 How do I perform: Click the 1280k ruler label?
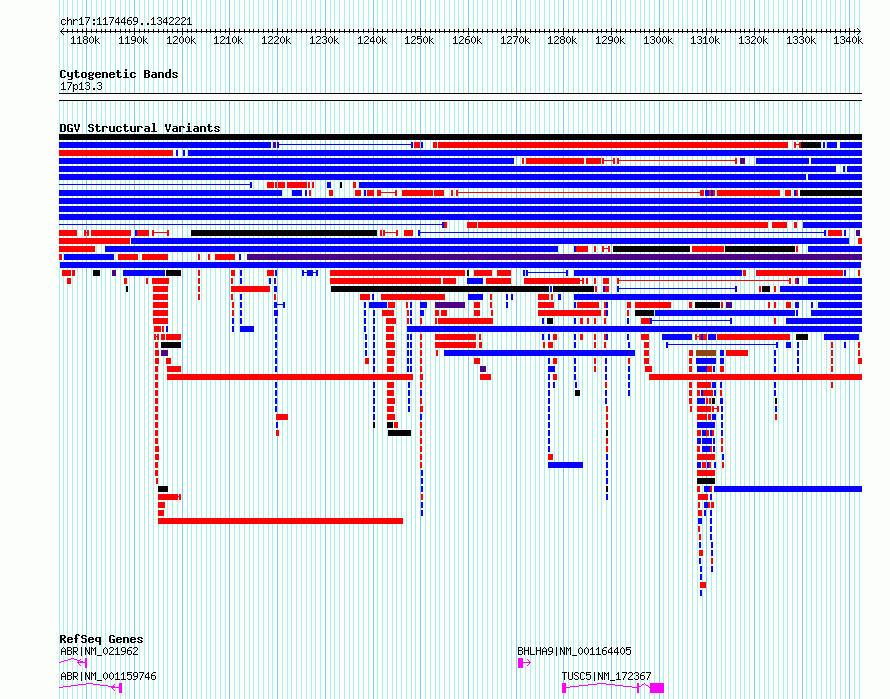coord(562,40)
